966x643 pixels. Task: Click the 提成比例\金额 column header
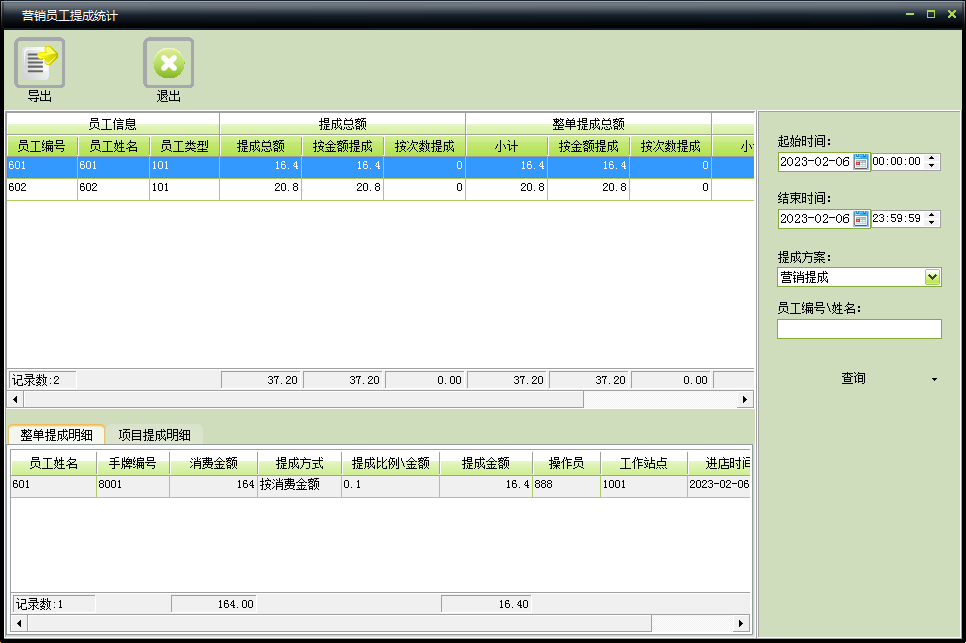(x=391, y=463)
